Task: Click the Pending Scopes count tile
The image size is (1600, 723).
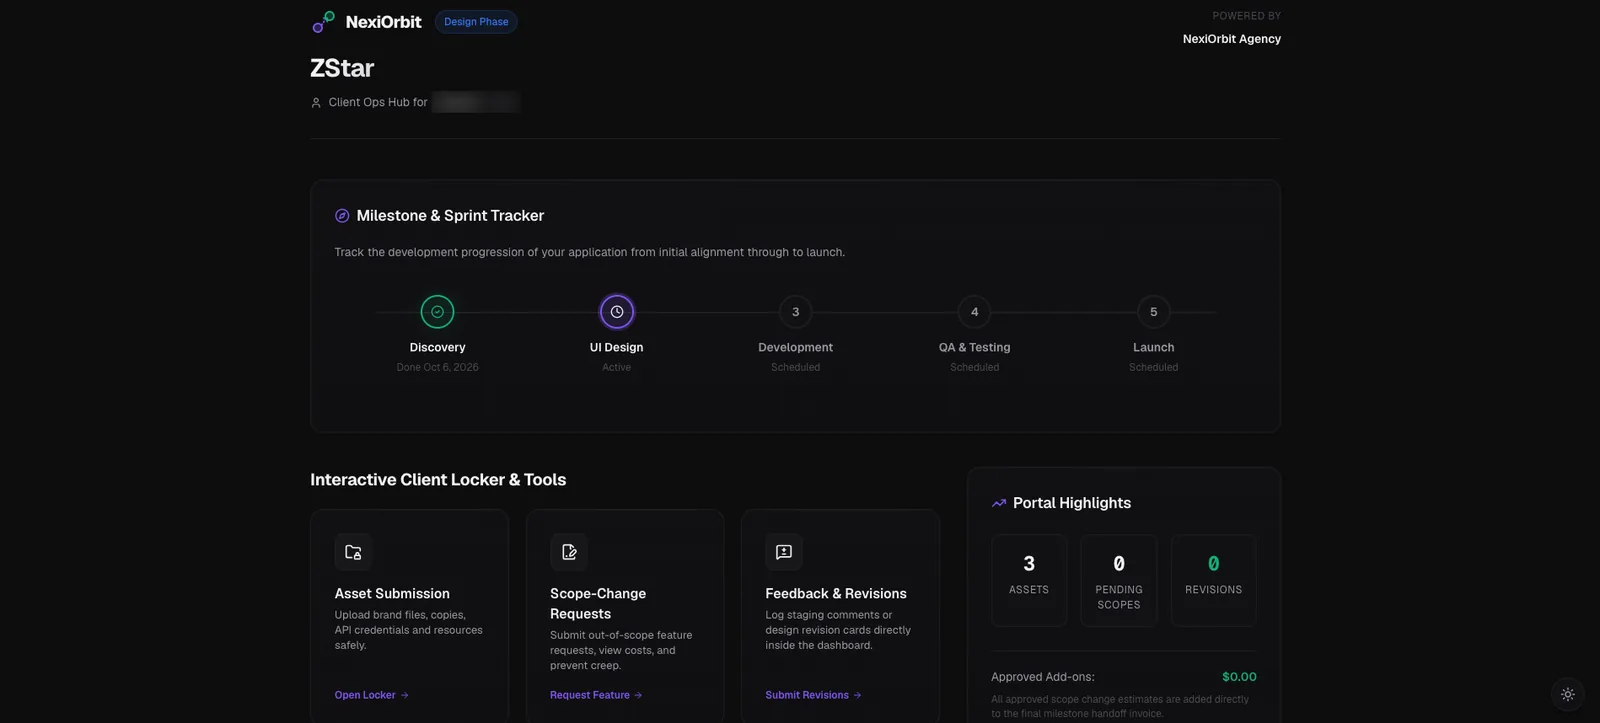Action: (1119, 580)
